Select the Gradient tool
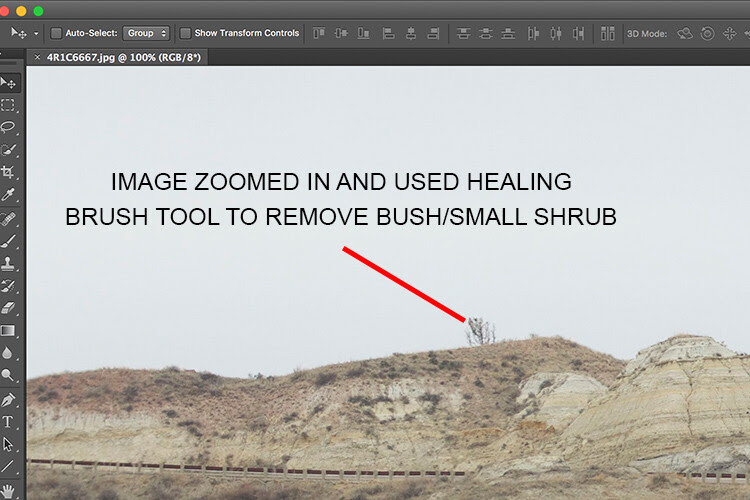The height and width of the screenshot is (500, 750). pyautogui.click(x=8, y=331)
